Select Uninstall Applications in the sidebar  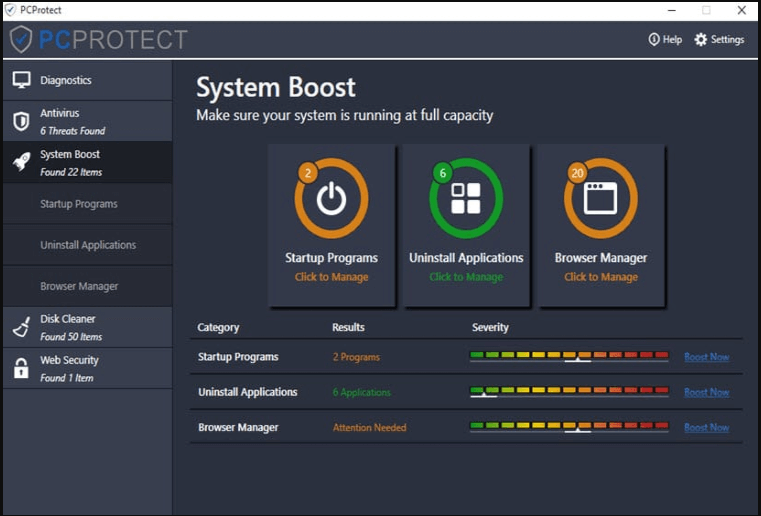[x=88, y=245]
